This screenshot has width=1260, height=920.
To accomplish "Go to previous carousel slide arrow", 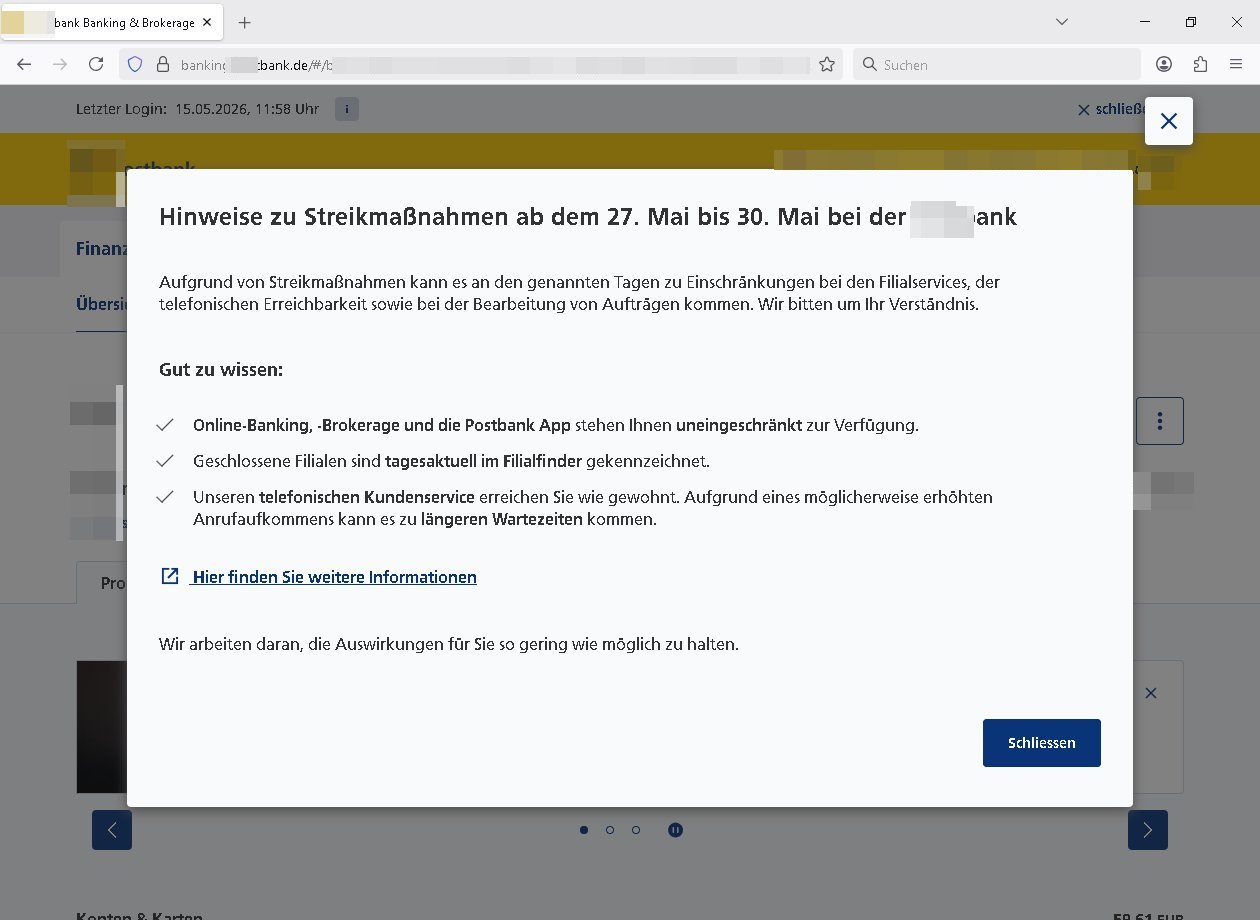I will coord(112,830).
